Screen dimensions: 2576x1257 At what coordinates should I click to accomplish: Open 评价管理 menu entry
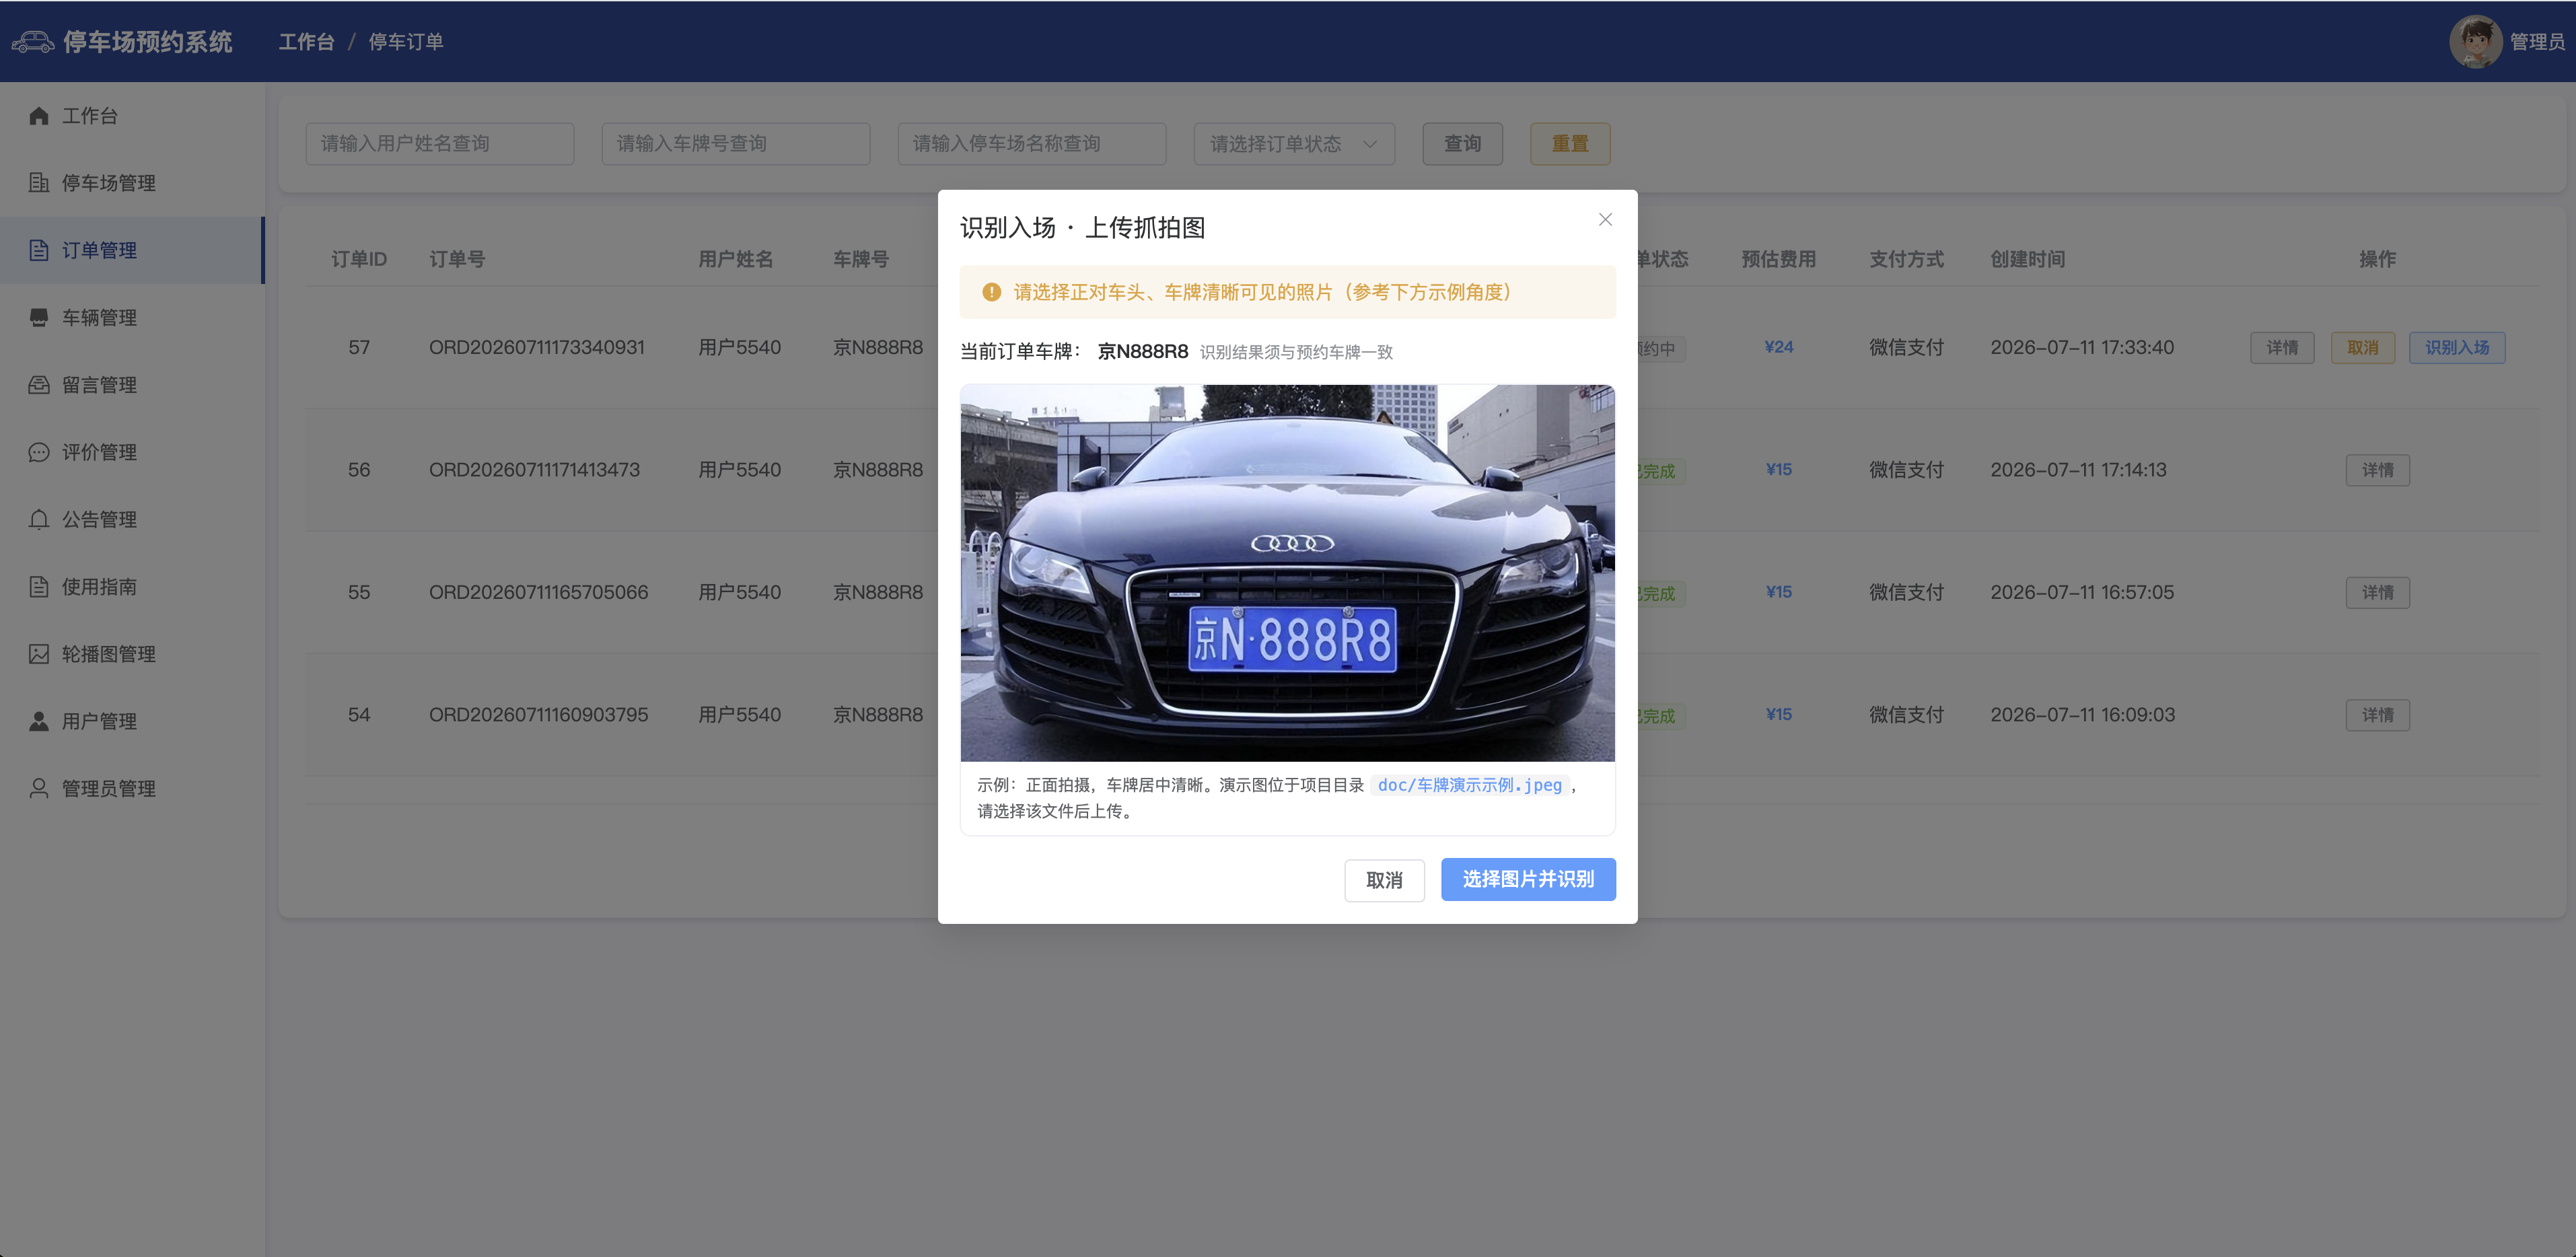pos(132,452)
